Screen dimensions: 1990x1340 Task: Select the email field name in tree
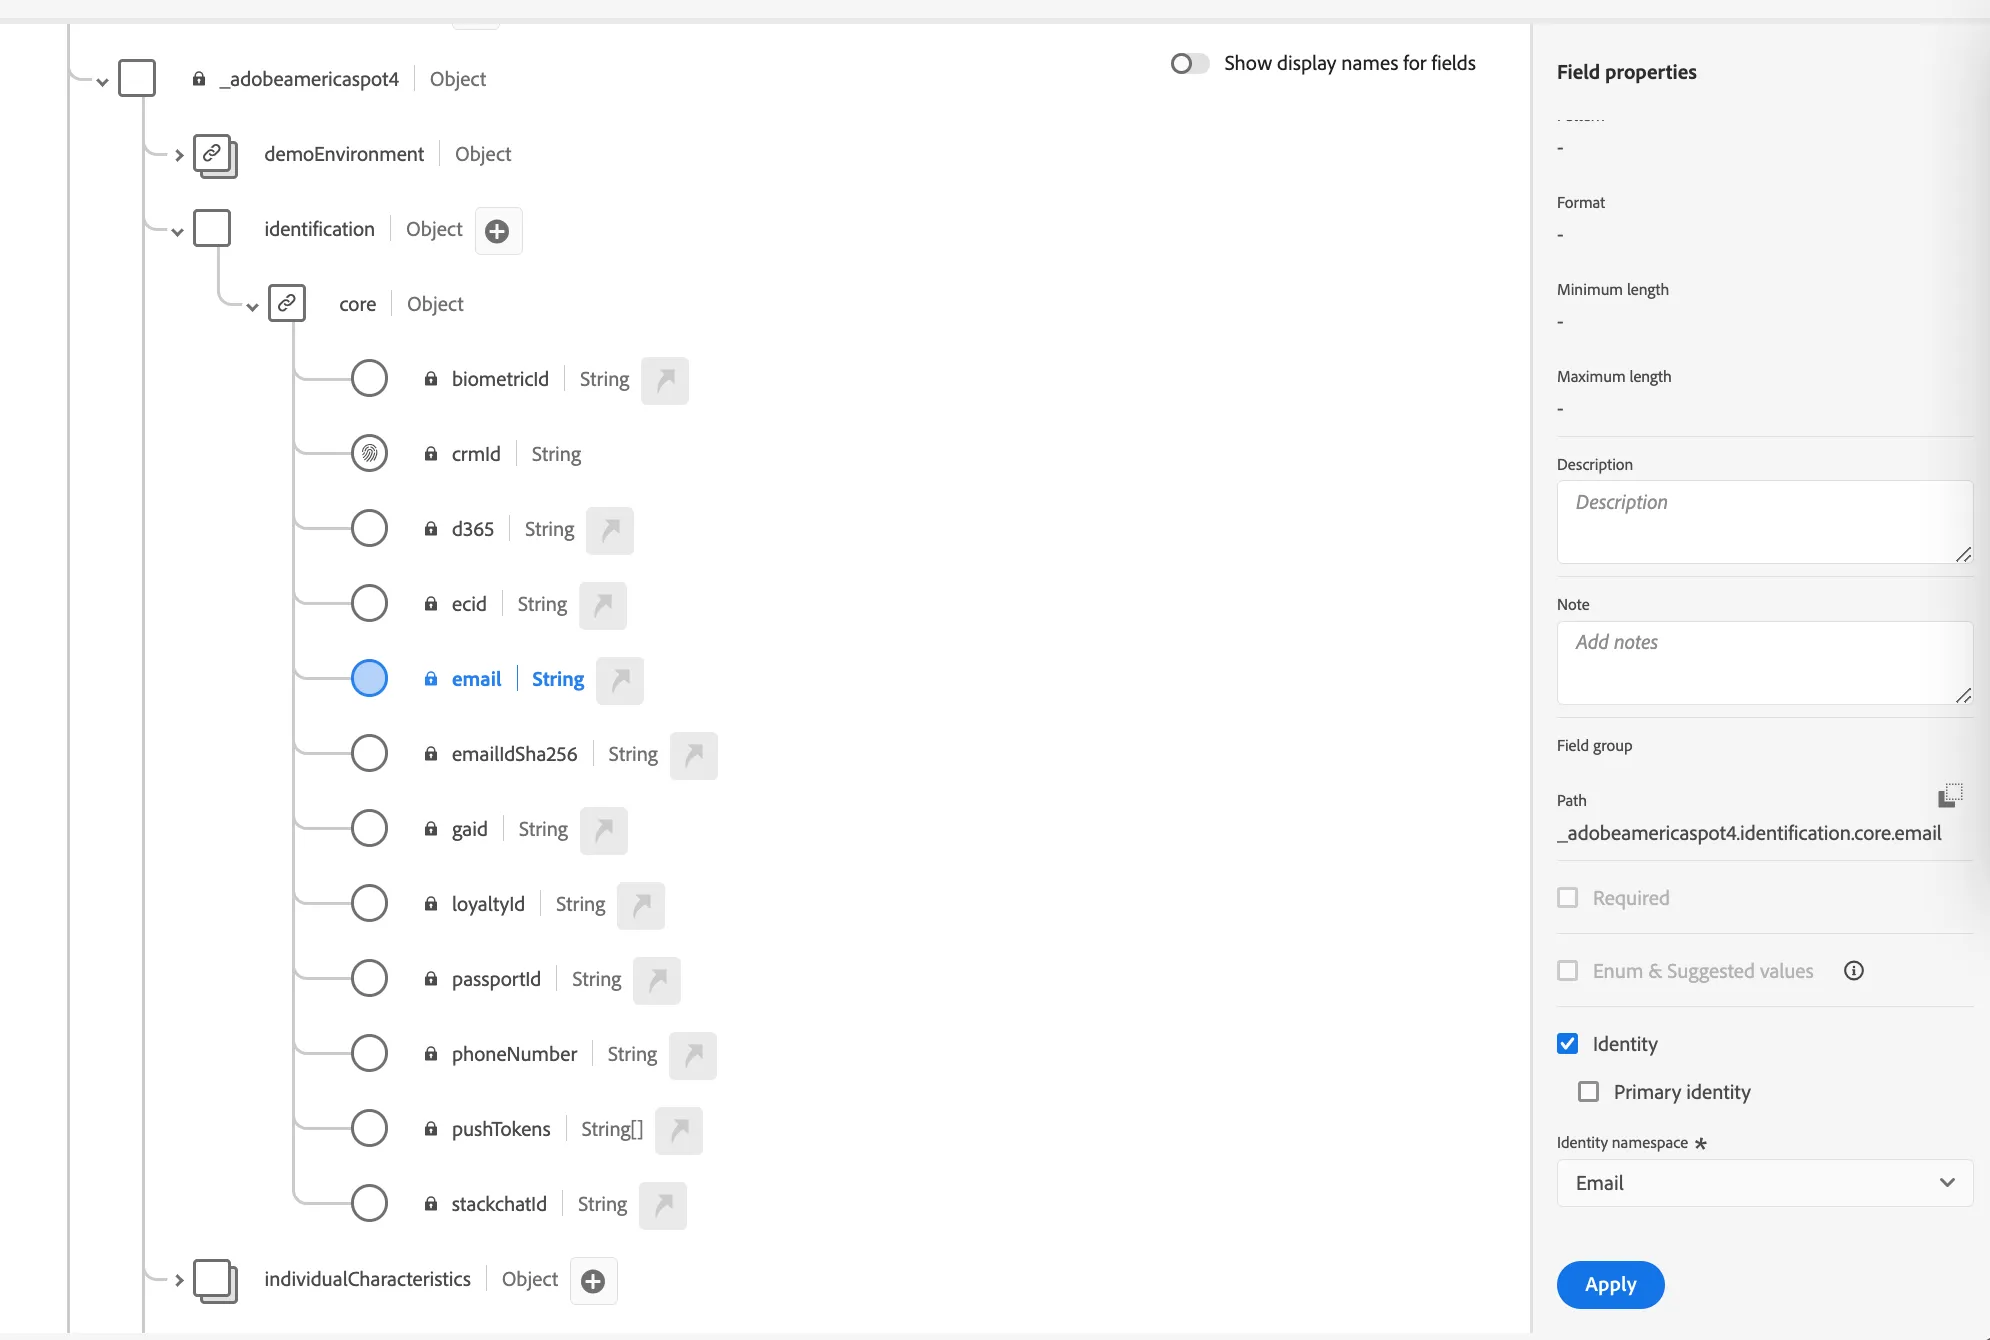point(476,679)
